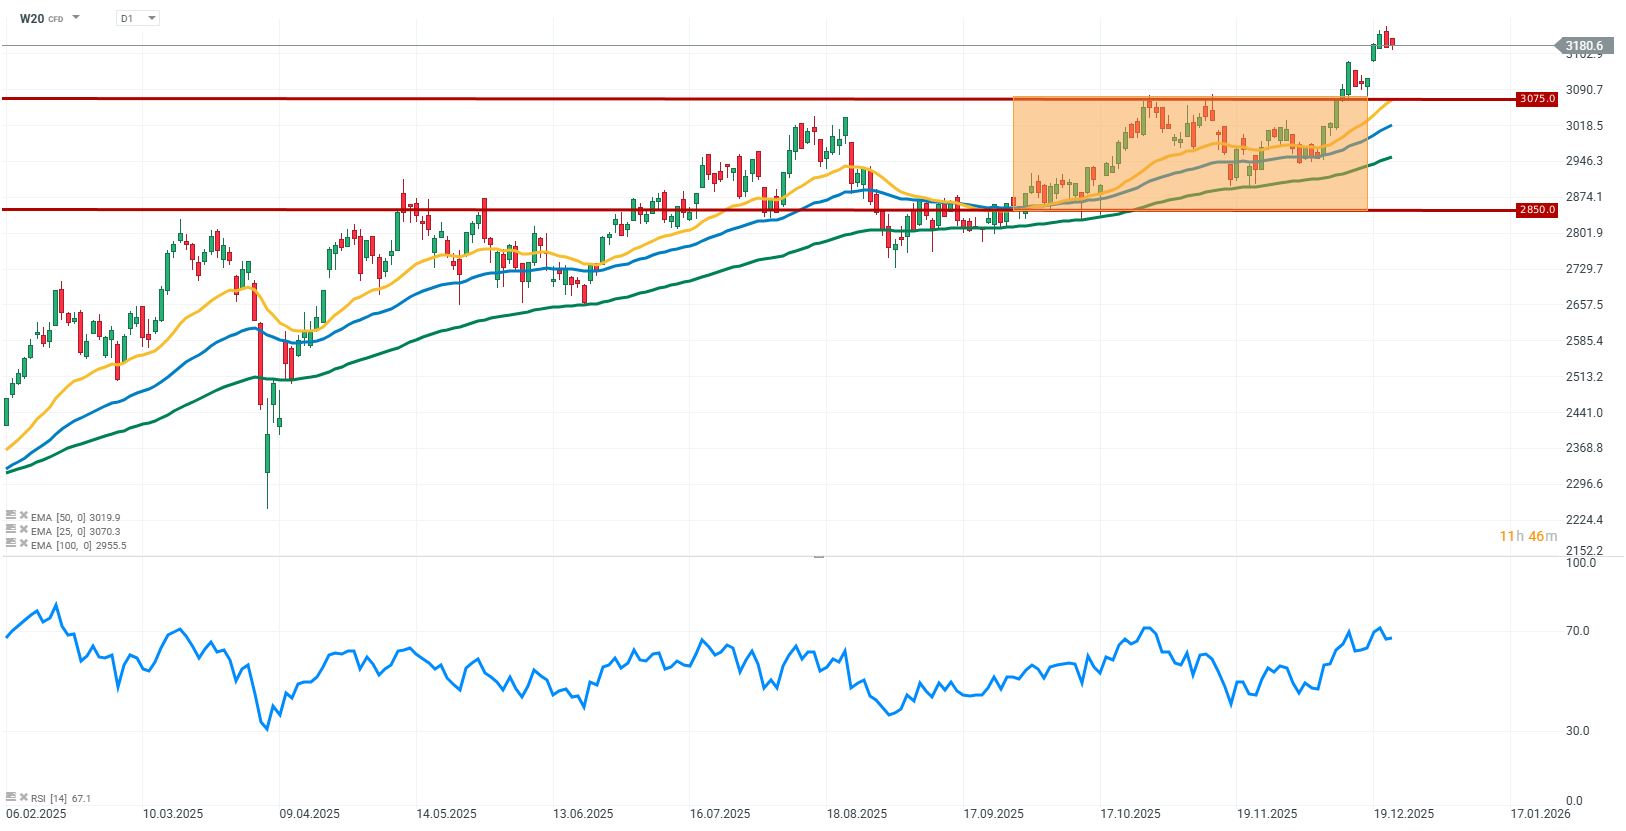Screen dimensions: 1626x831
Task: Remove the EMA 100 indicator
Action: tap(23, 543)
